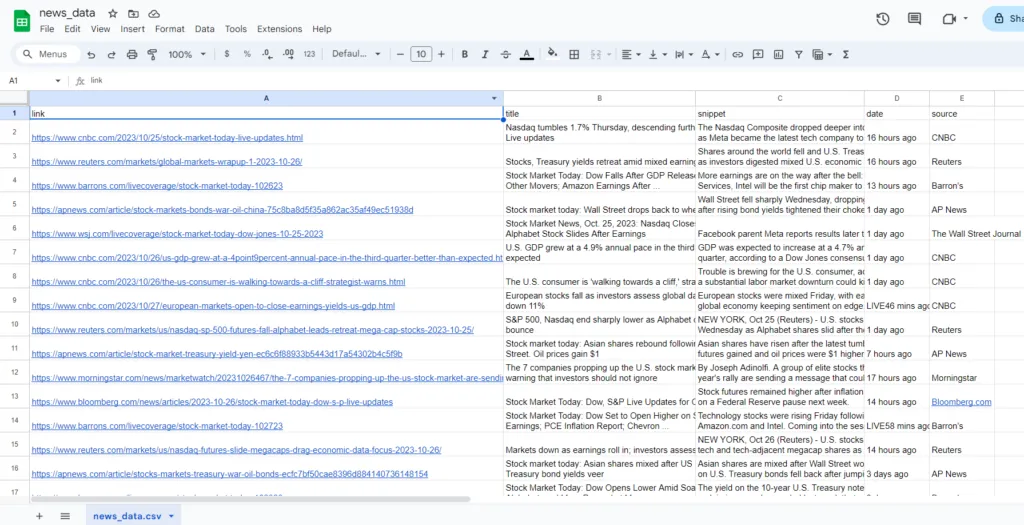Open the comments panel icon
Screen dimensions: 1024x525
pos(914,18)
